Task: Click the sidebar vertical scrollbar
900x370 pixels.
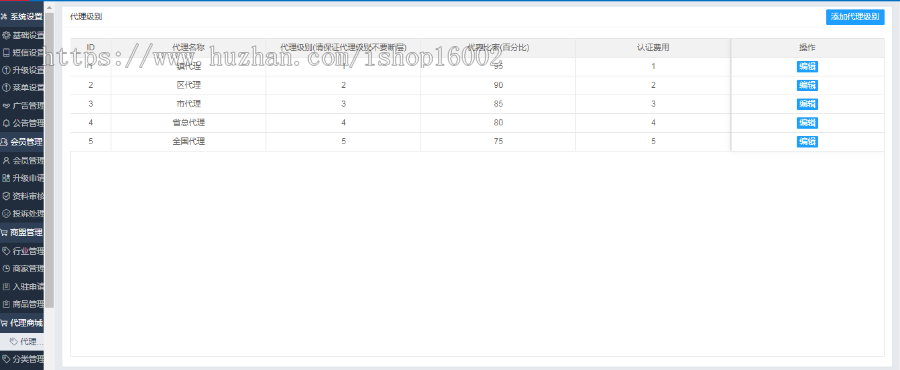Action: pyautogui.click(x=49, y=161)
